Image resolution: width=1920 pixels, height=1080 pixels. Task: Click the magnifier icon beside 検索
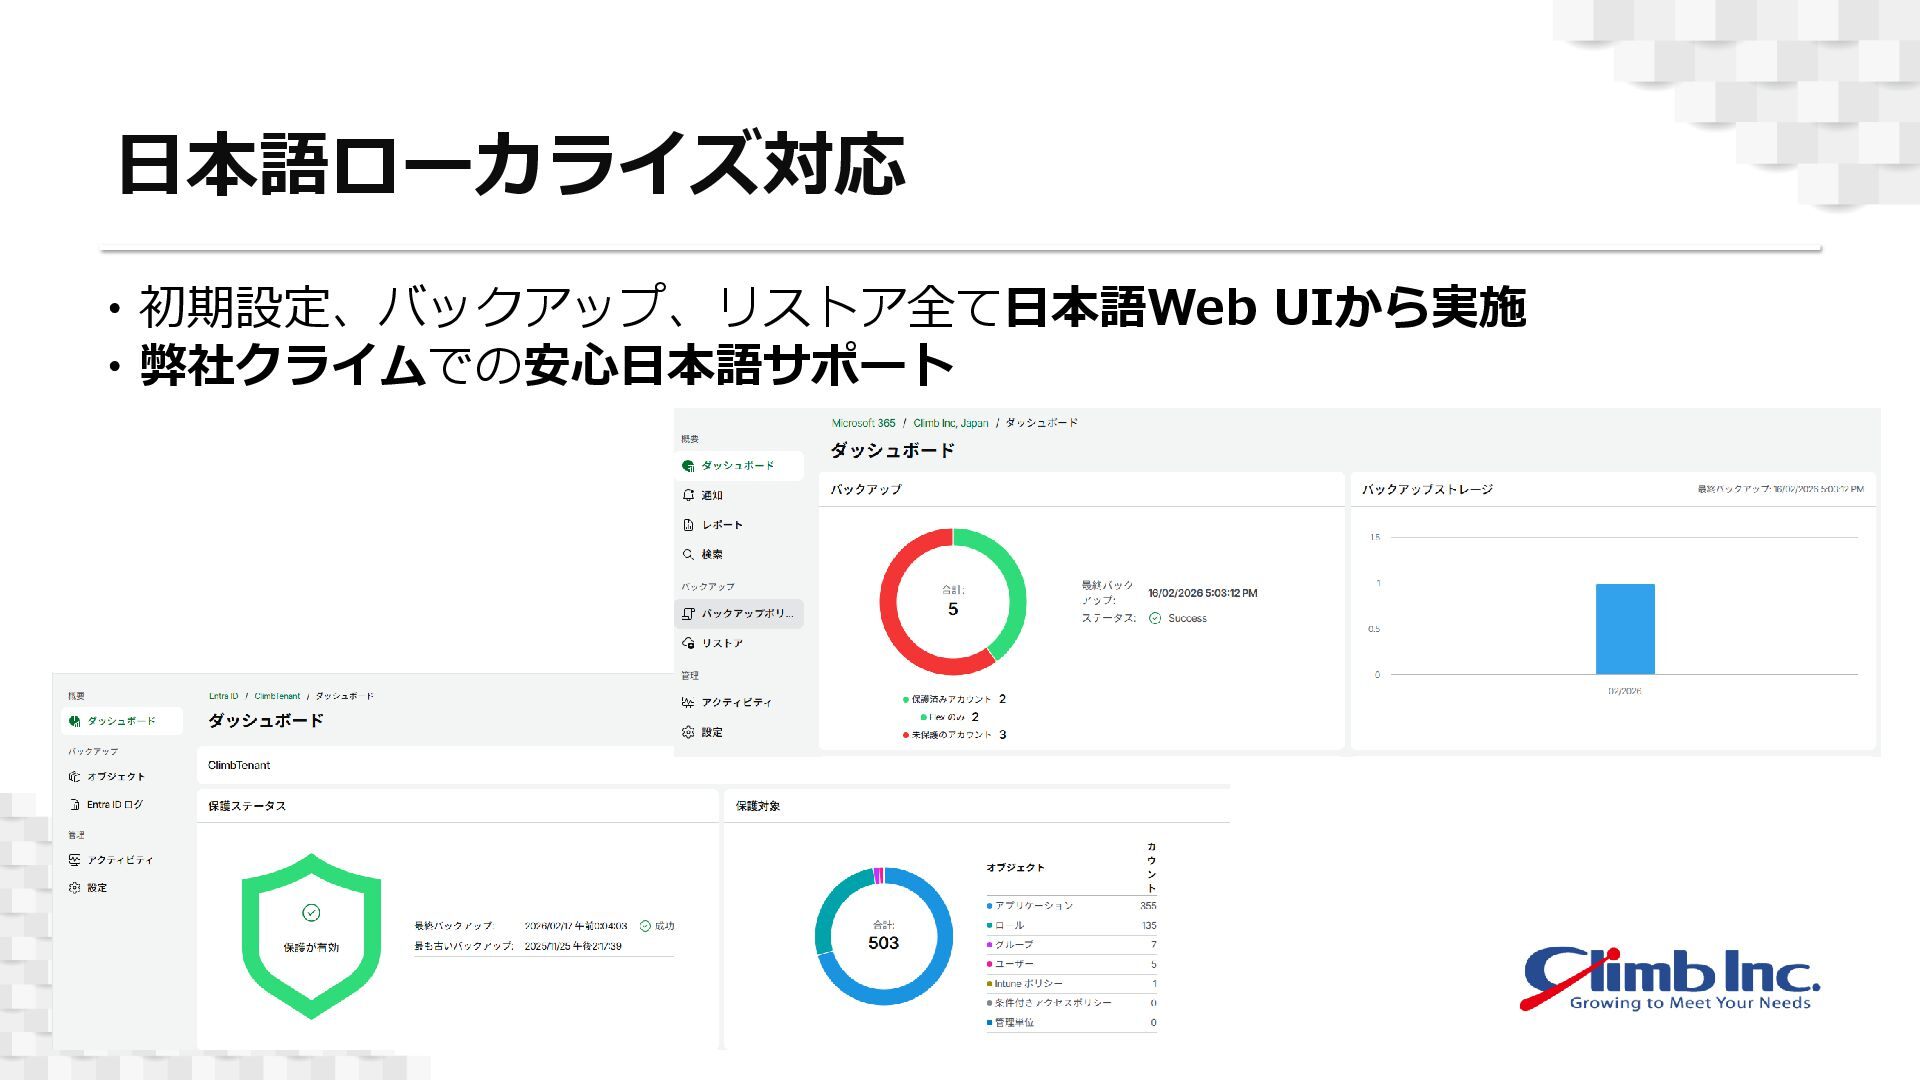pyautogui.click(x=688, y=554)
